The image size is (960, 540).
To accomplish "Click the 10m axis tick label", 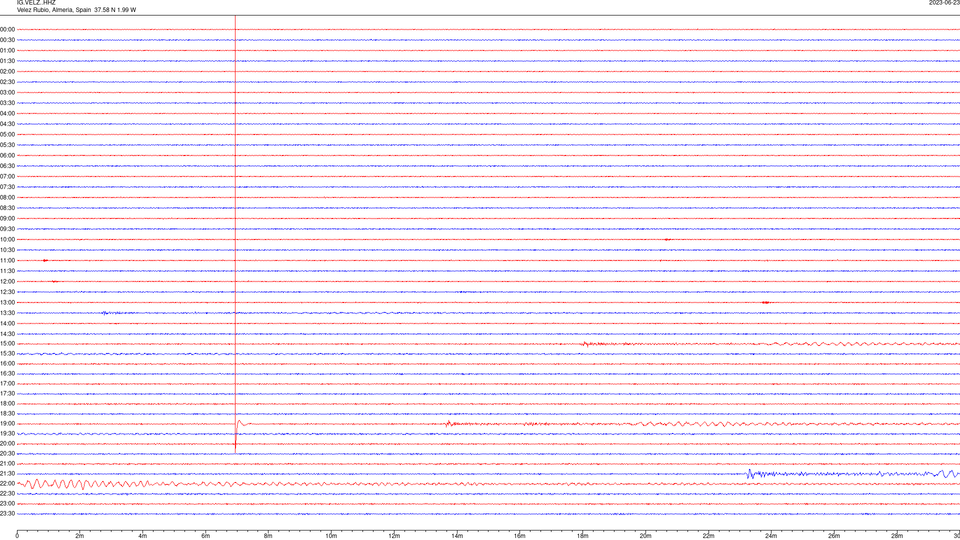I will tap(331, 536).
